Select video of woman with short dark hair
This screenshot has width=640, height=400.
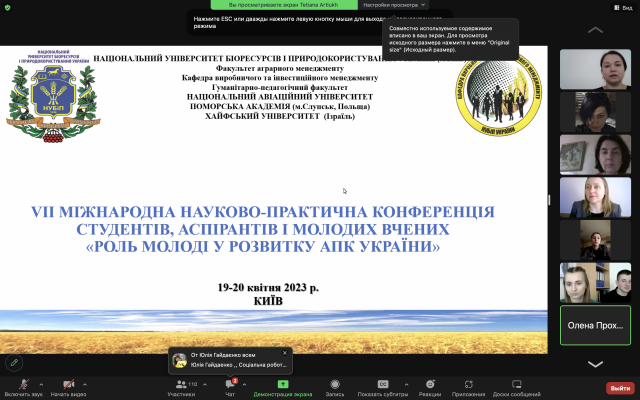coord(595,112)
